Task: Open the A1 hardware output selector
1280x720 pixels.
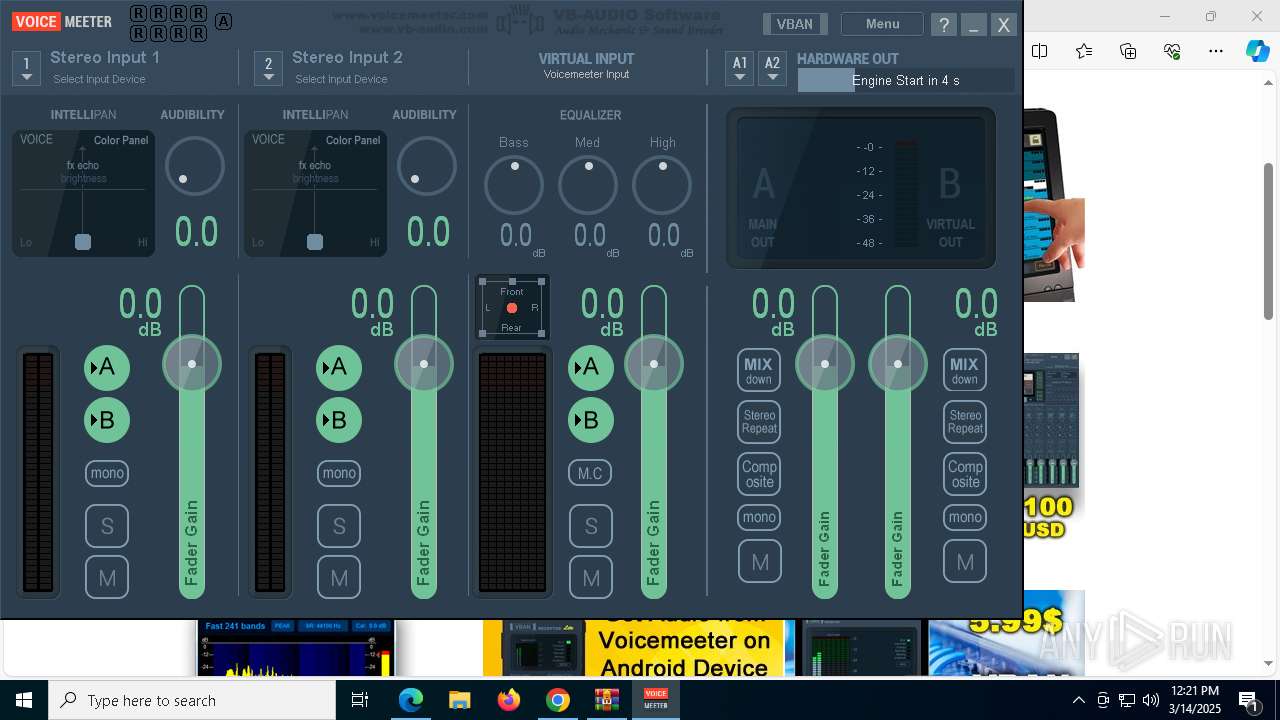Action: pyautogui.click(x=739, y=68)
